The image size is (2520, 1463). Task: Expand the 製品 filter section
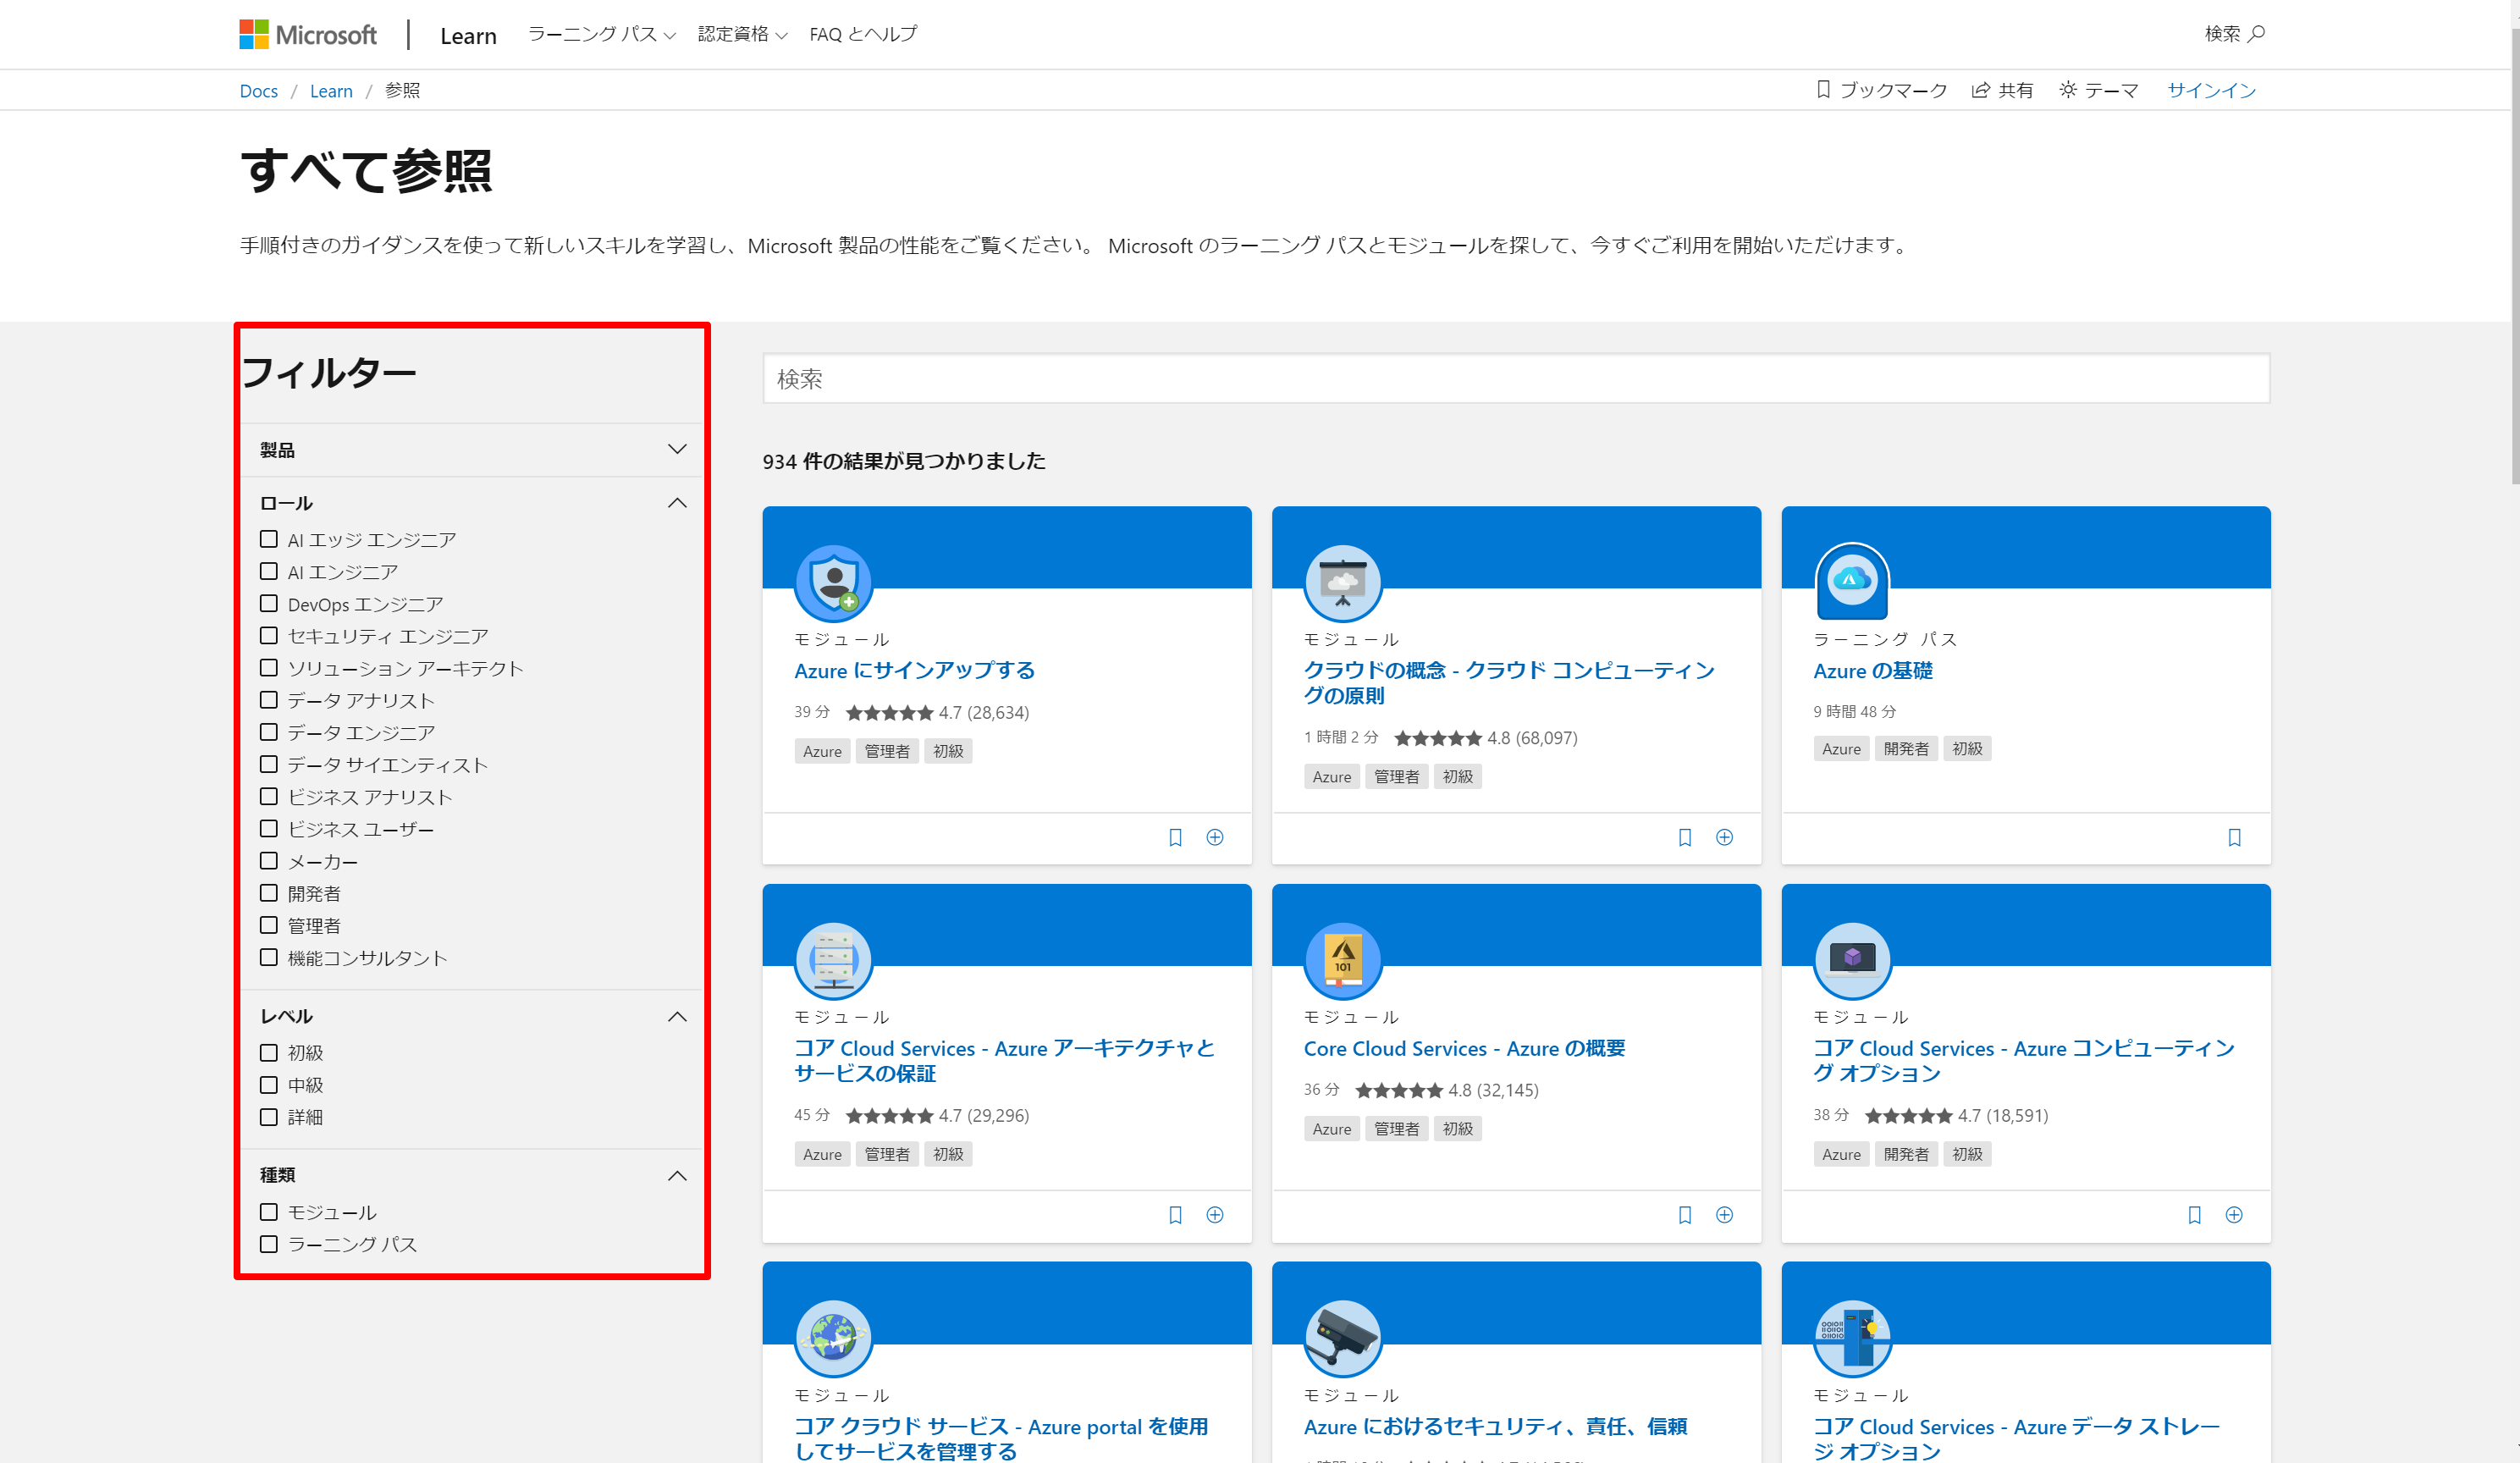[677, 450]
